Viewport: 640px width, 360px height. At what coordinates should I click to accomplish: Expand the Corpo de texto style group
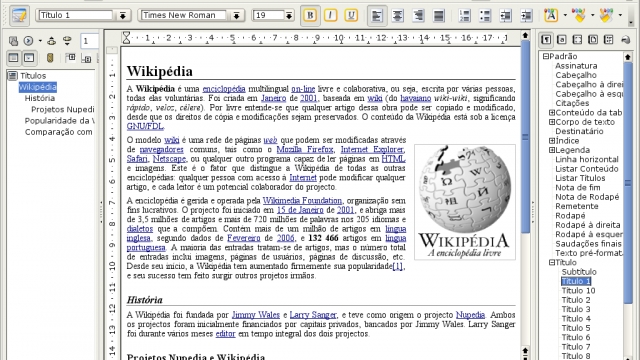tap(552, 122)
